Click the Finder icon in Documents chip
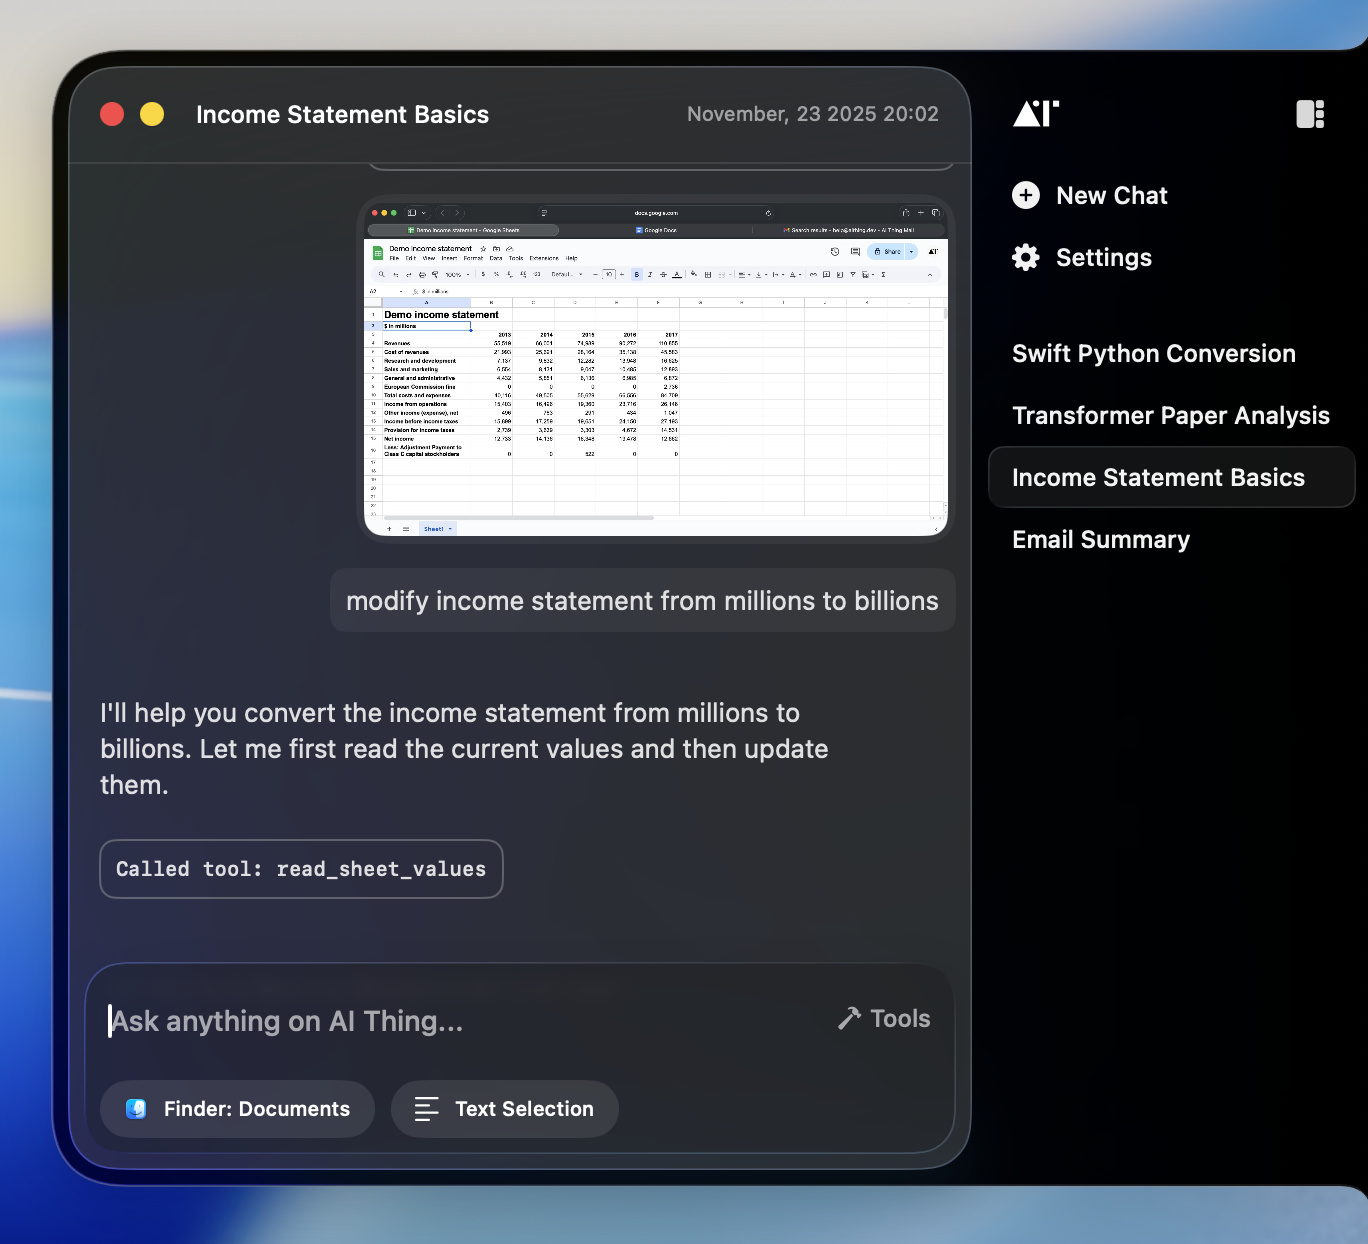This screenshot has width=1368, height=1244. pyautogui.click(x=136, y=1109)
